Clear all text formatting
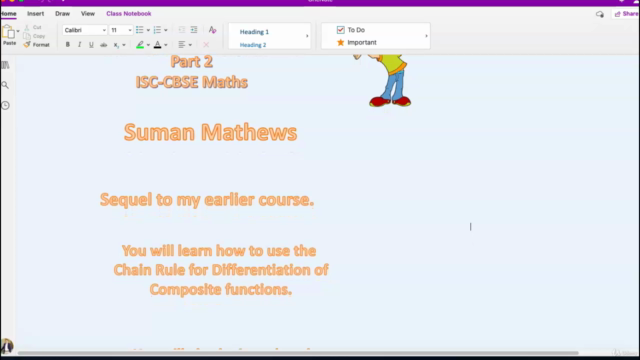The height and width of the screenshot is (360, 640). [x=212, y=30]
